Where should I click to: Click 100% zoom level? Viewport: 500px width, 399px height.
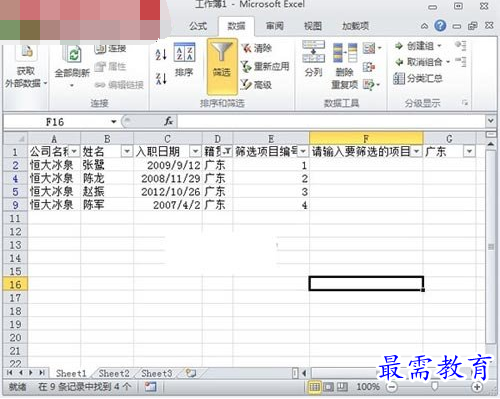368,387
